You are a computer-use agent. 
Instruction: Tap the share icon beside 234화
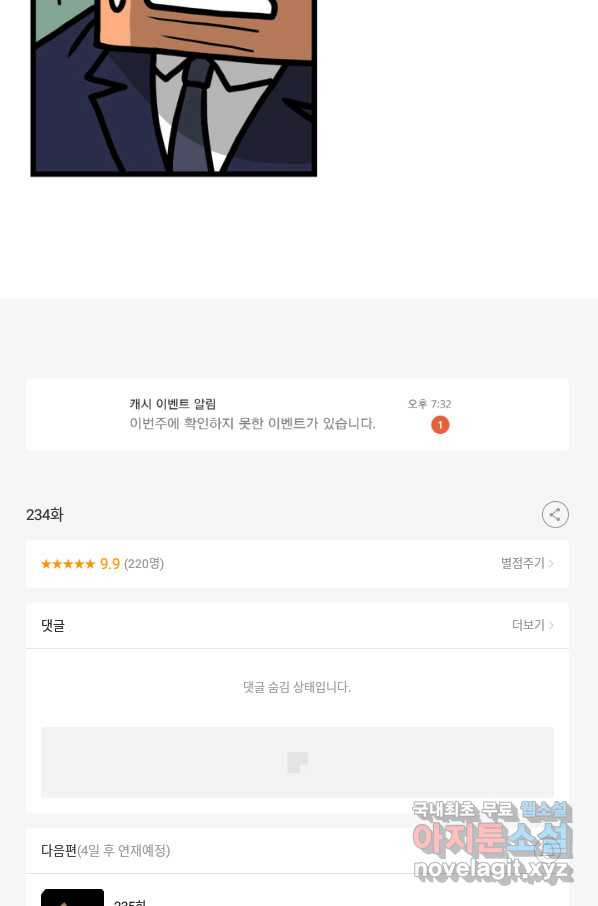click(x=555, y=514)
